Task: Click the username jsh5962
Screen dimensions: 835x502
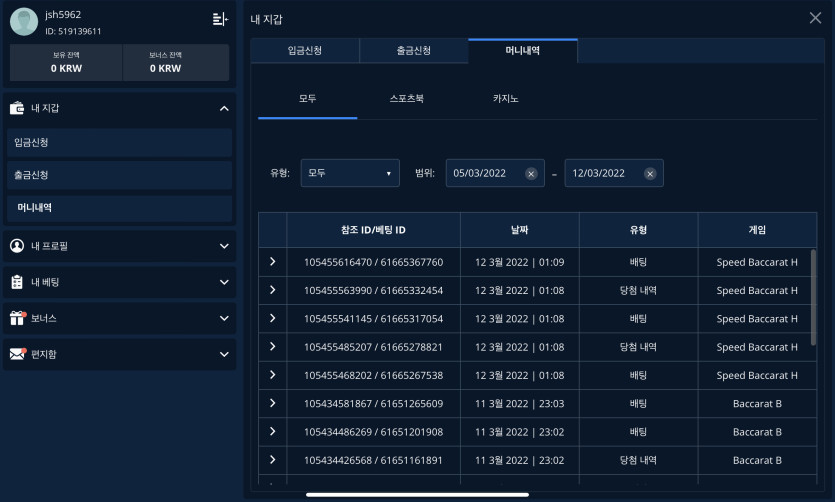Action: pyautogui.click(x=63, y=15)
